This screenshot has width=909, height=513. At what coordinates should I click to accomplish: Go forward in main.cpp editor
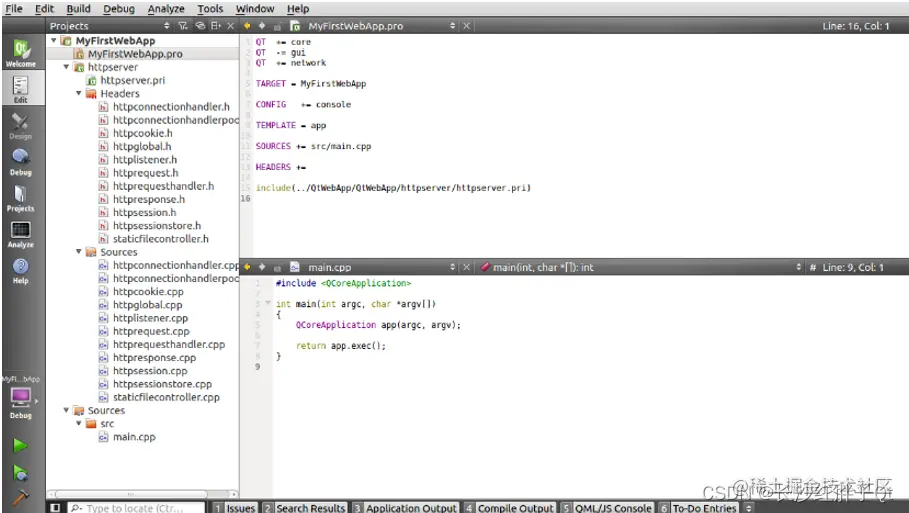pyautogui.click(x=262, y=267)
